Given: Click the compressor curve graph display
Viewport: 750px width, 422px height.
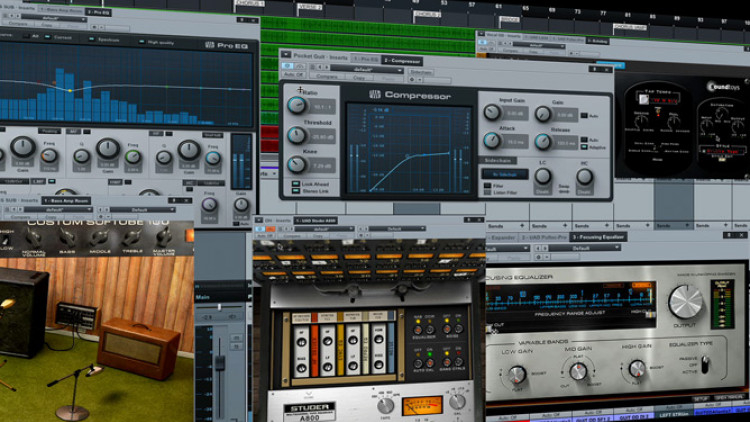Looking at the screenshot, I should pos(409,148).
